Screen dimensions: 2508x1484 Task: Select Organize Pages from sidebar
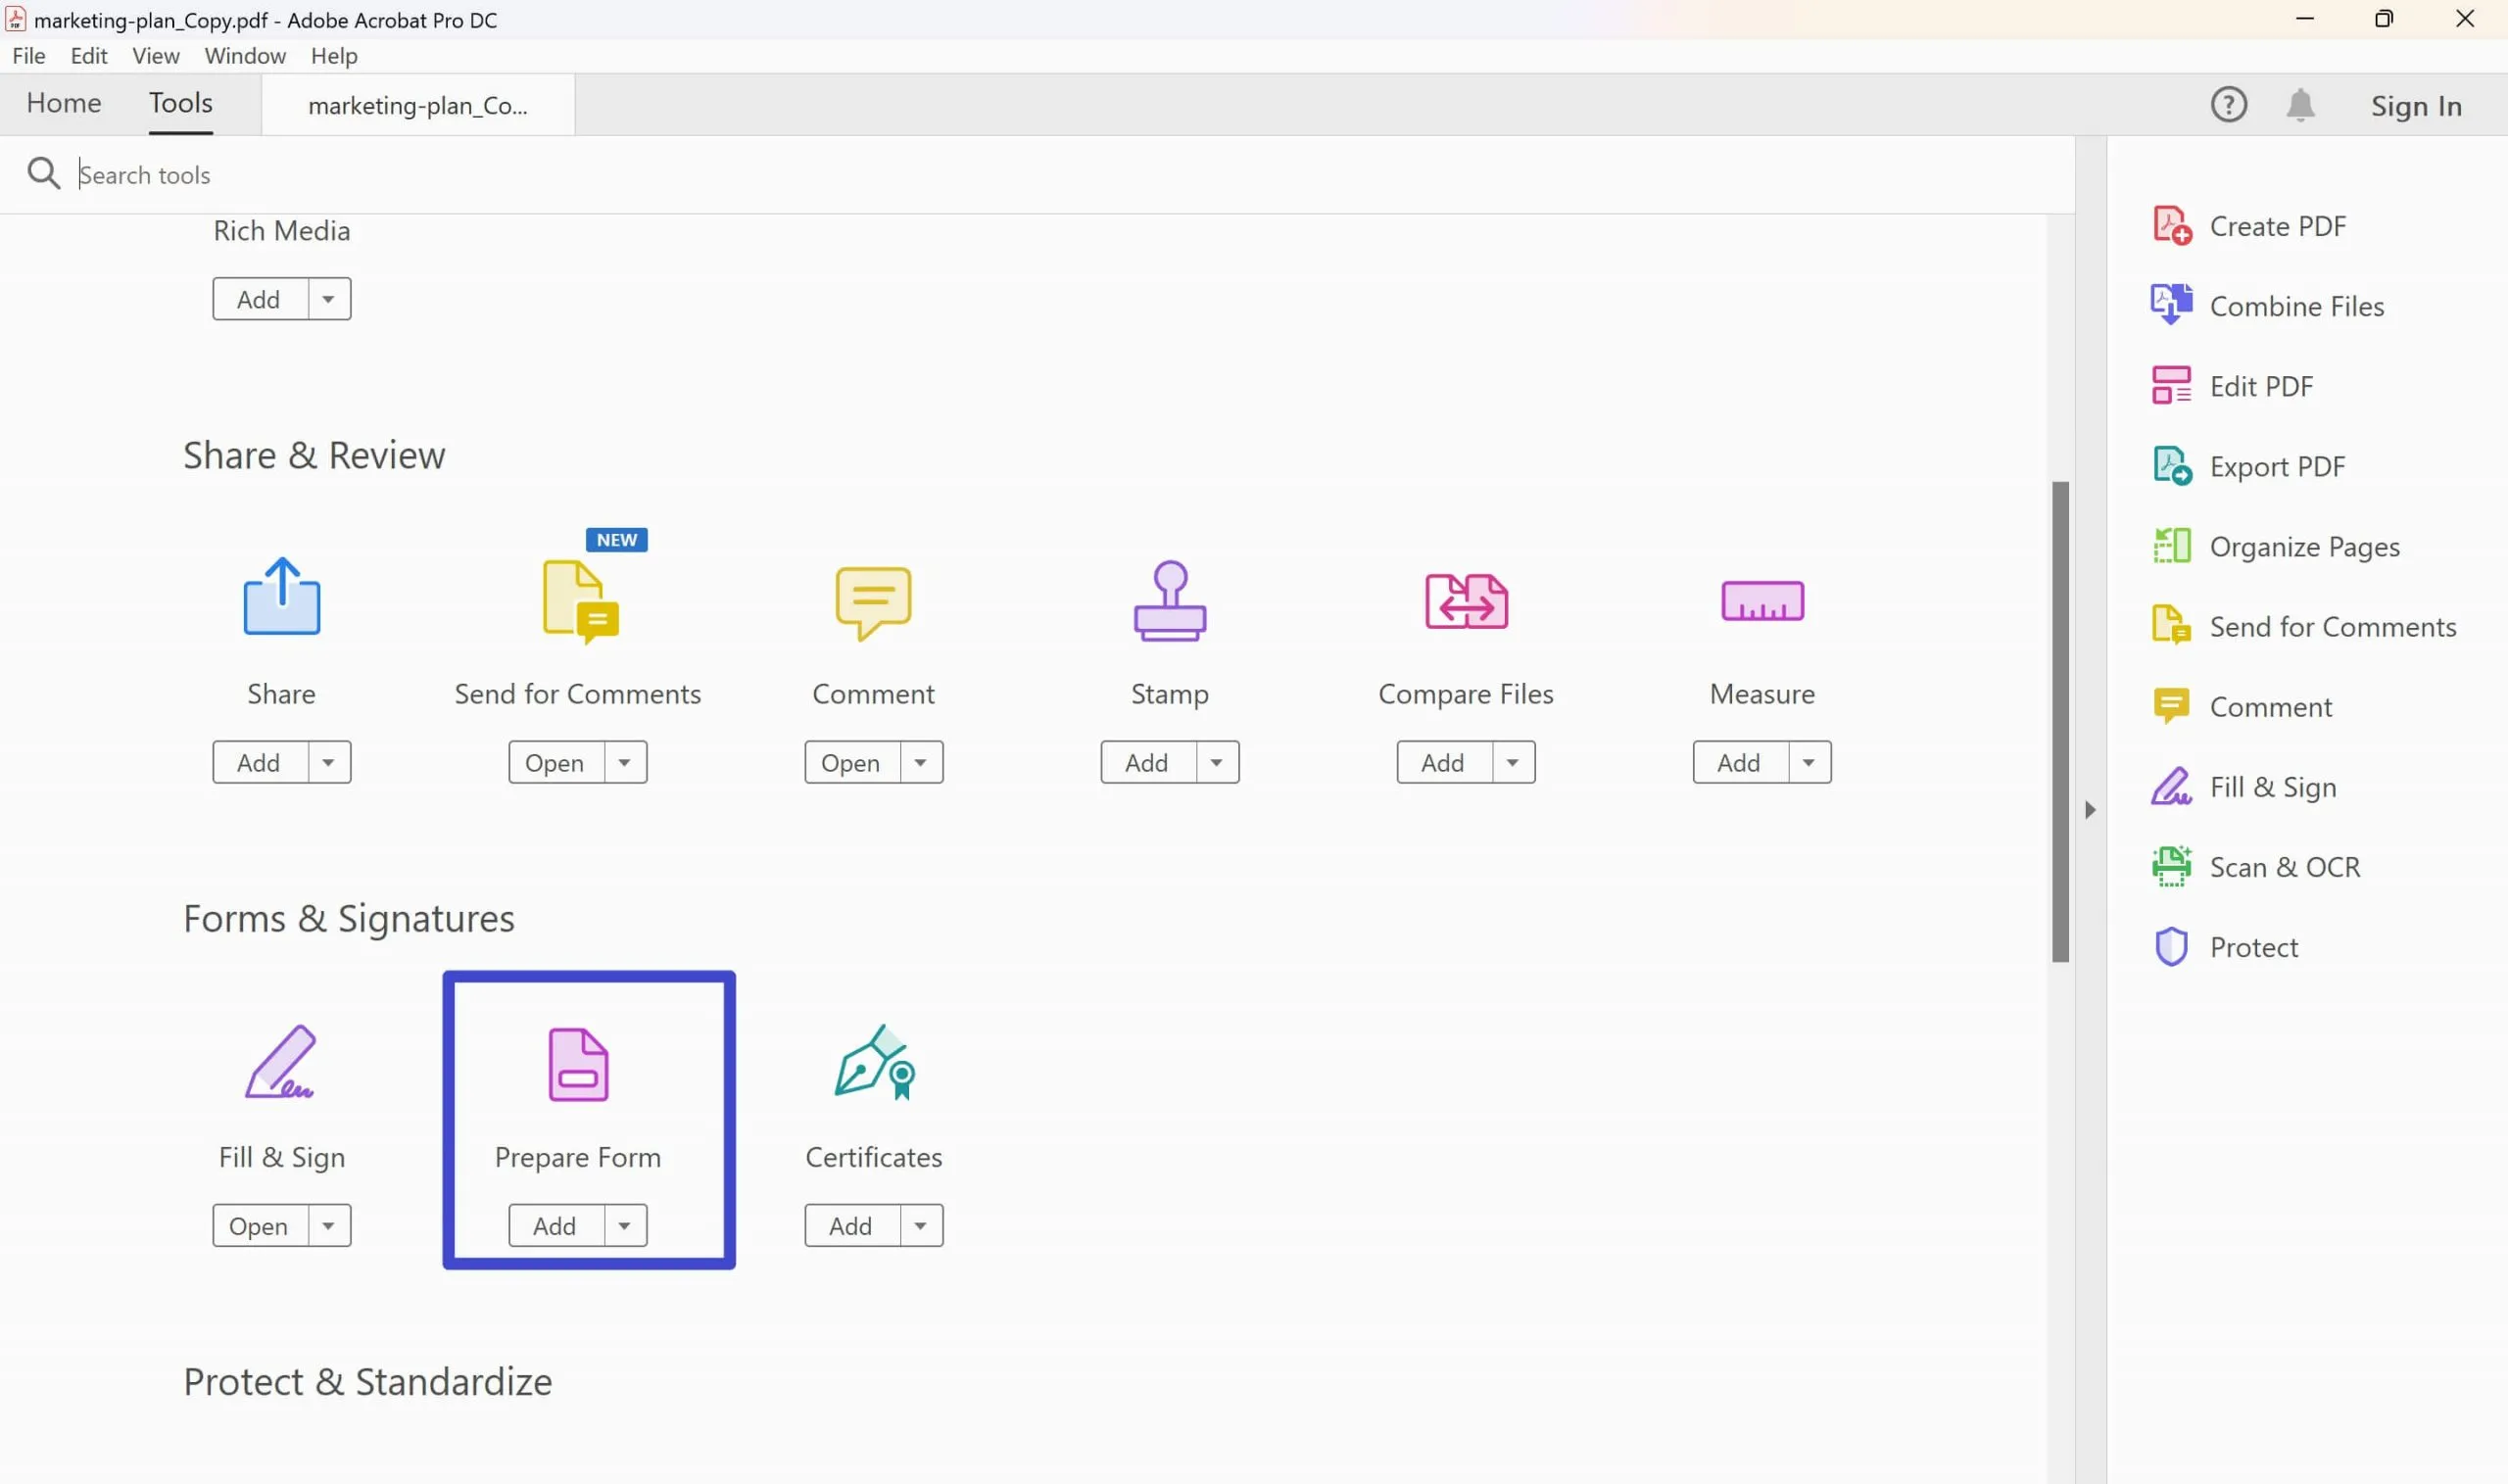[x=2305, y=546]
